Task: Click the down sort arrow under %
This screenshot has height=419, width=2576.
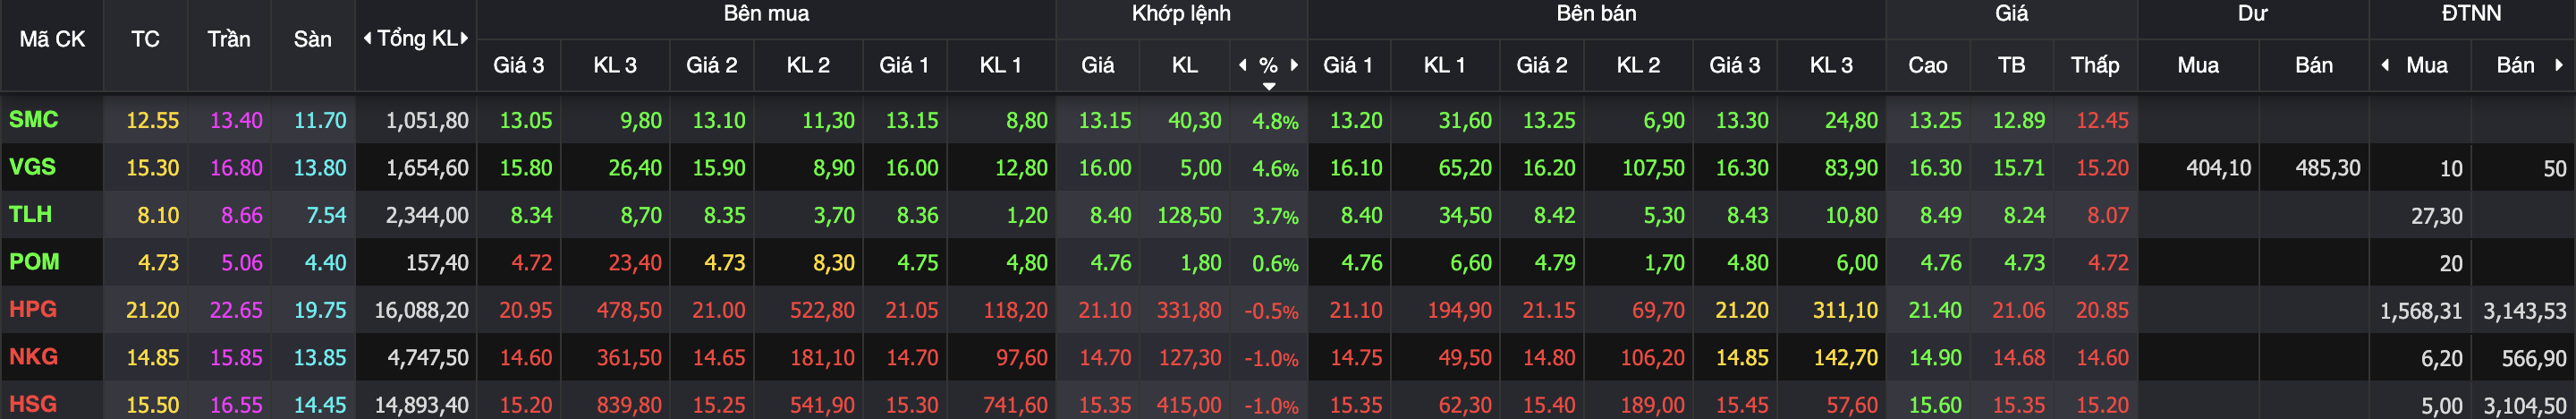Action: [x=1269, y=86]
